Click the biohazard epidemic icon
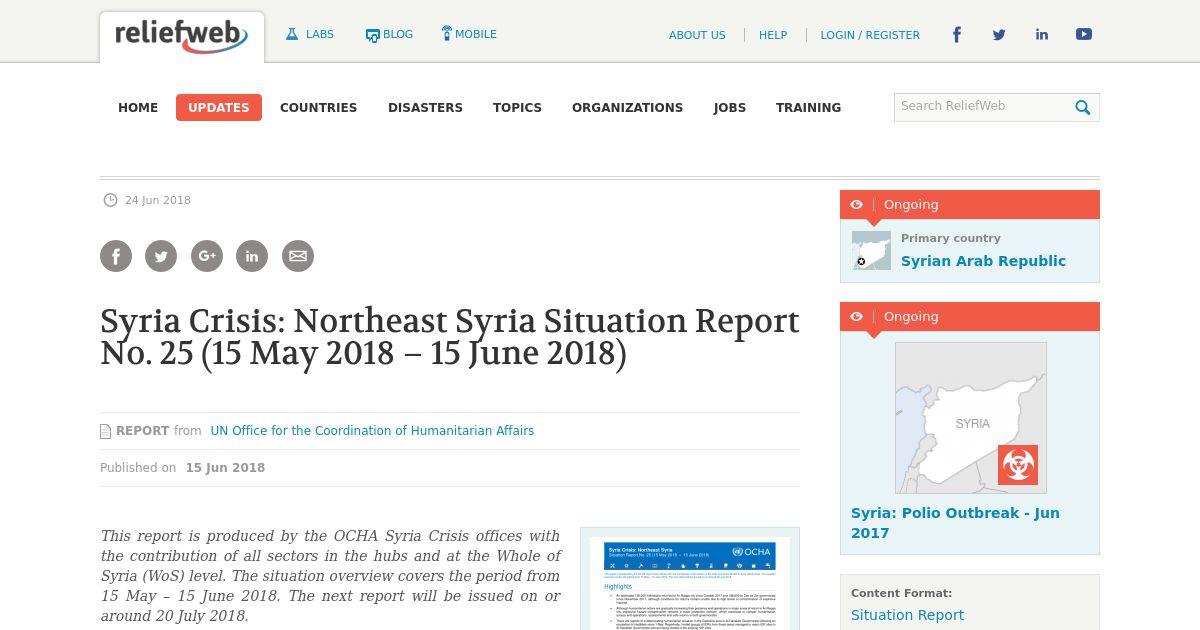The image size is (1200, 630). 1018,465
